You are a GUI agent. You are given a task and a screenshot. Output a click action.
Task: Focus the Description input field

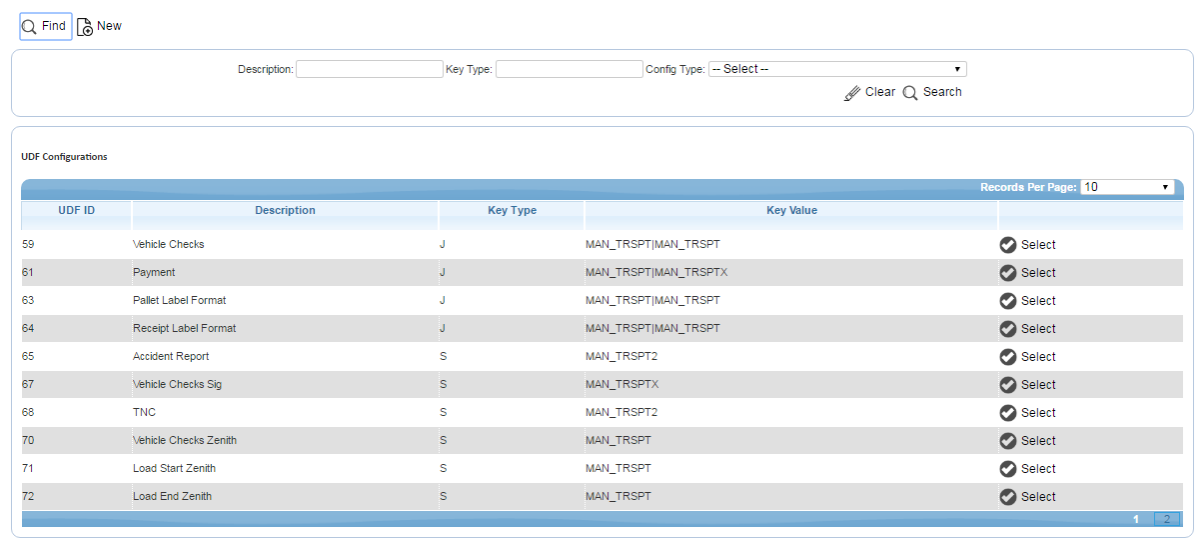click(x=369, y=69)
